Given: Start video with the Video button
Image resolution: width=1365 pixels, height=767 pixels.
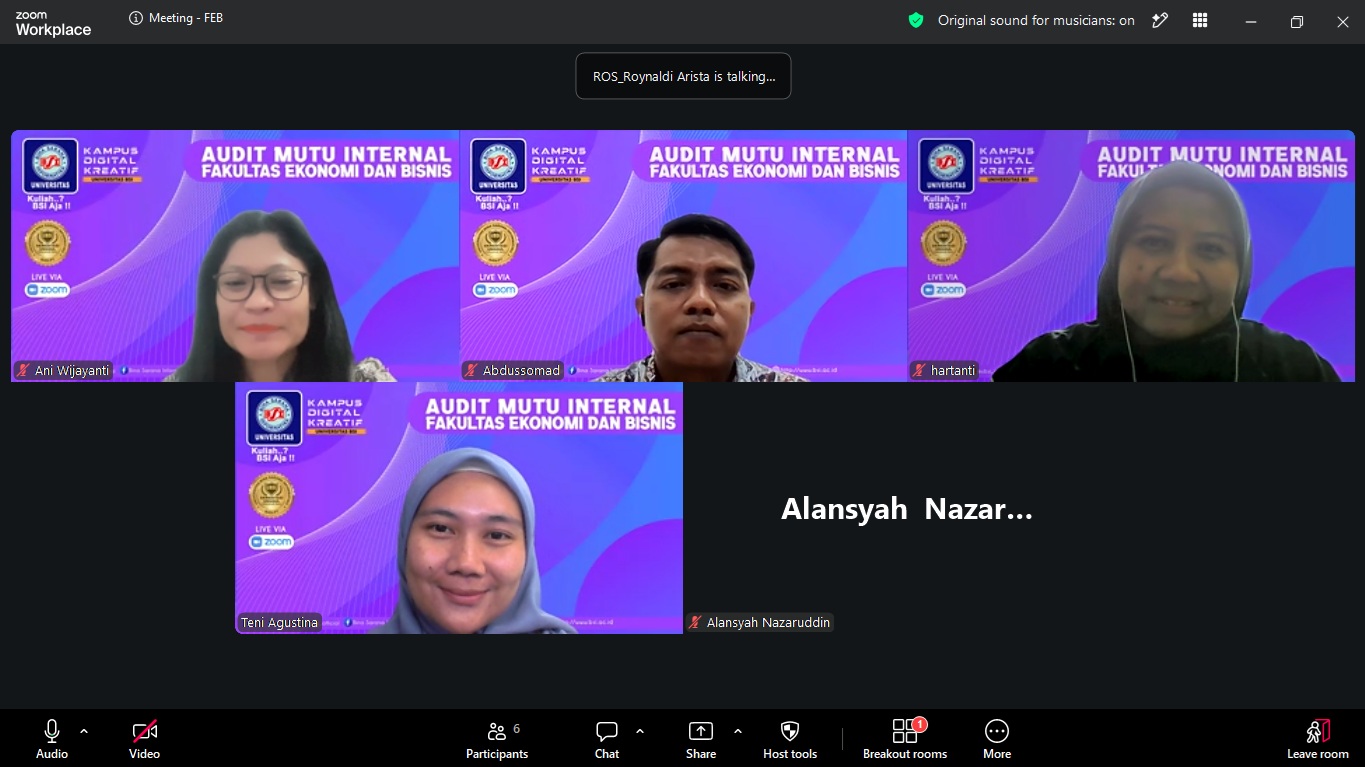Looking at the screenshot, I should tap(145, 739).
